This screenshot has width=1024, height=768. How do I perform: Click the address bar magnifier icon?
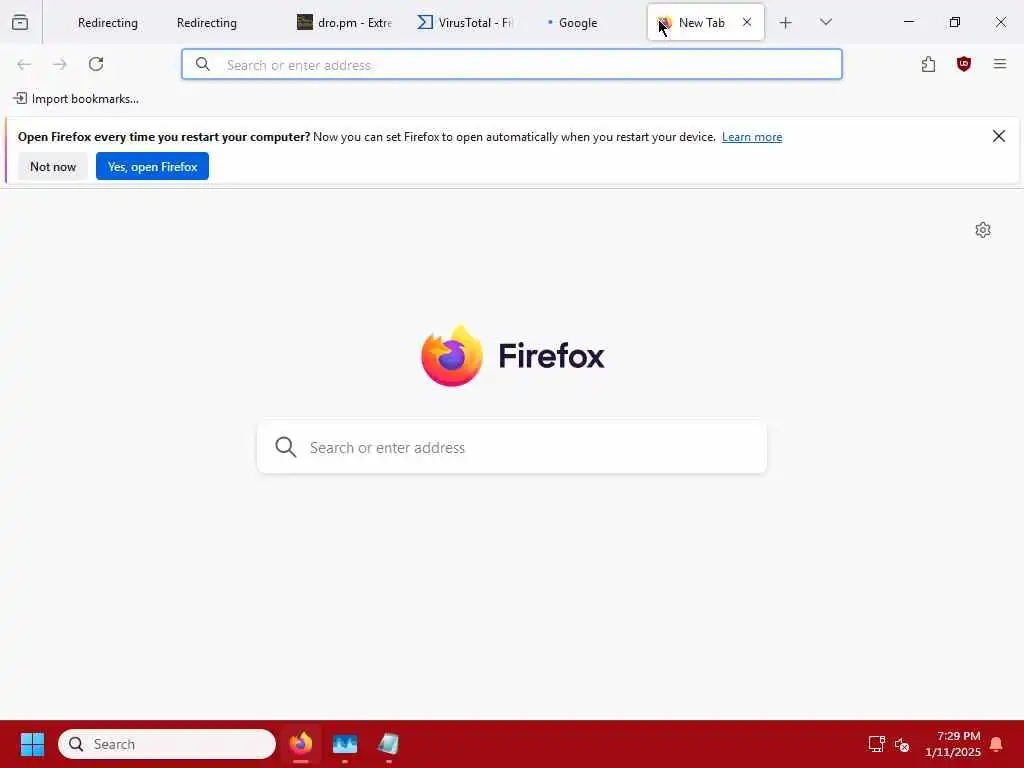click(x=203, y=64)
